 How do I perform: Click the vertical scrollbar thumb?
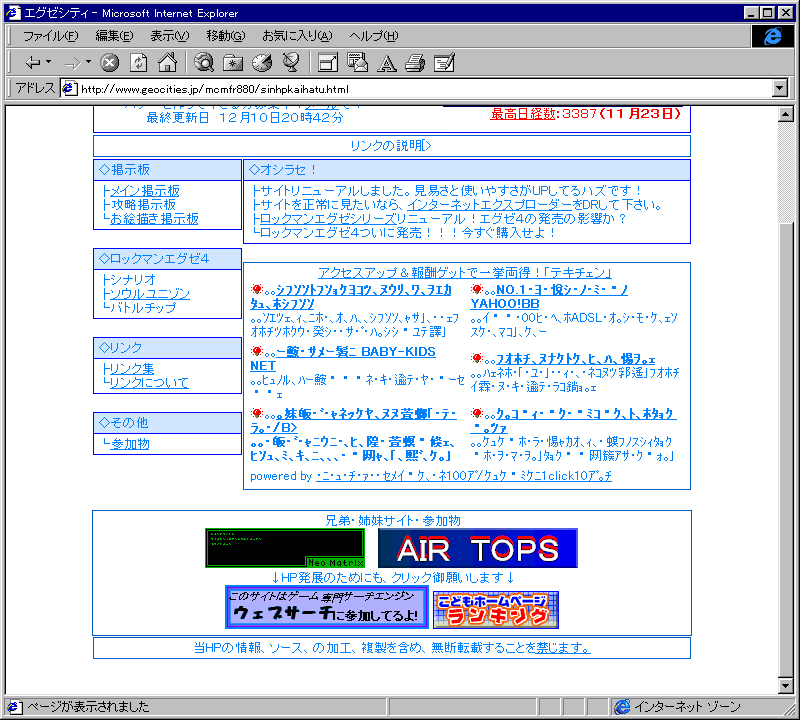click(786, 450)
